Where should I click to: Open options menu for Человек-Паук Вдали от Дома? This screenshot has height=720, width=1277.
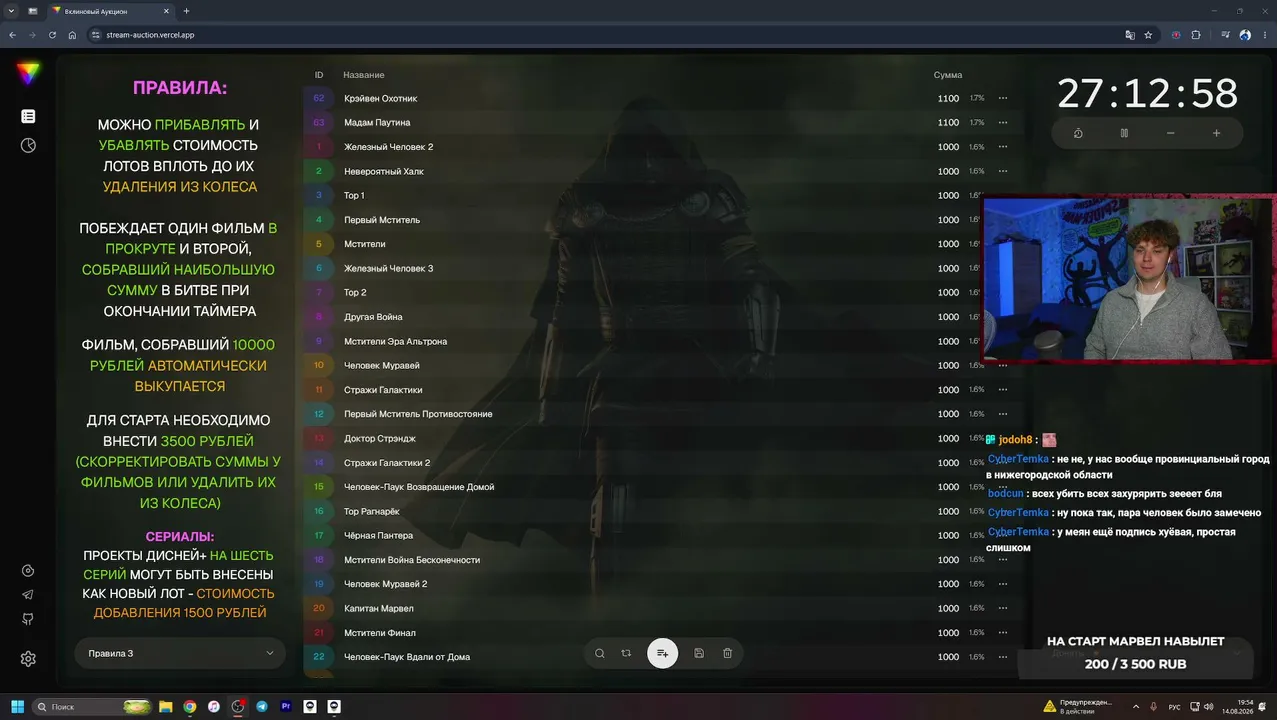pyautogui.click(x=1003, y=657)
